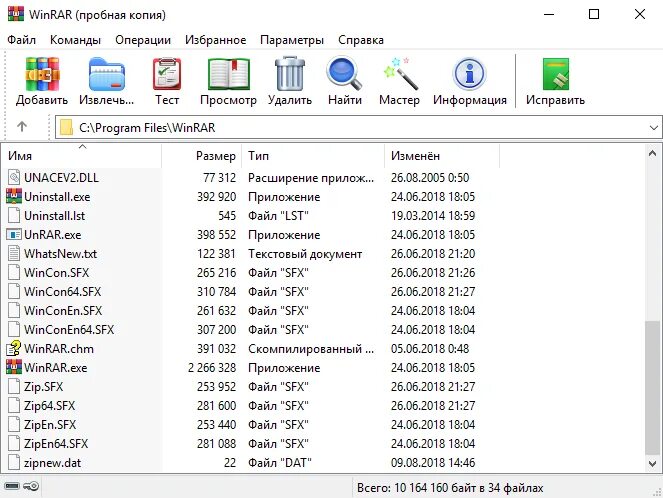
Task: Open the Найти (Find) magnifier tool
Action: pos(345,74)
